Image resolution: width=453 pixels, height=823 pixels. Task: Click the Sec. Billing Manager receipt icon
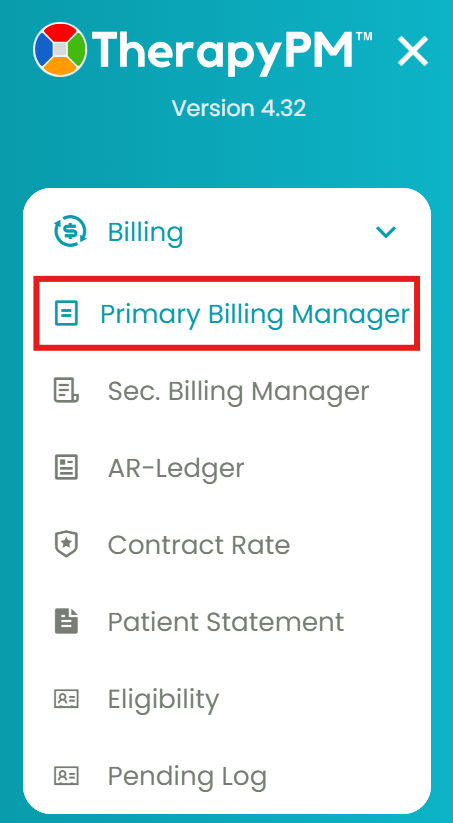[67, 391]
